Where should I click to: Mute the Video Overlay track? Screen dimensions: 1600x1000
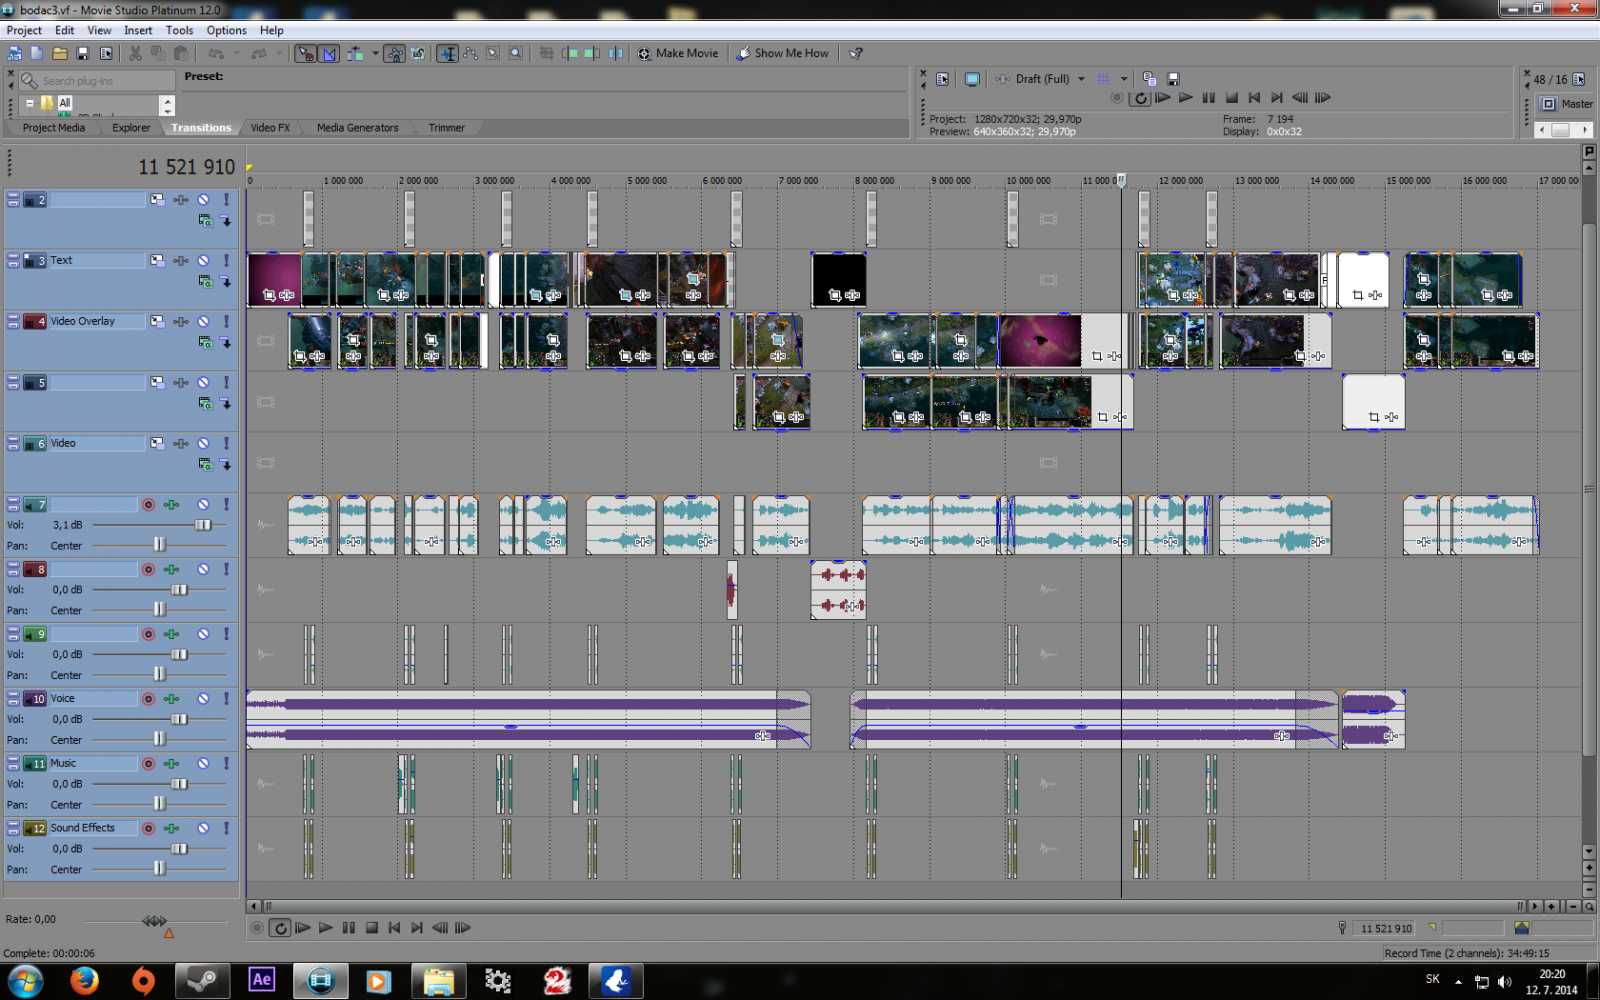[203, 321]
